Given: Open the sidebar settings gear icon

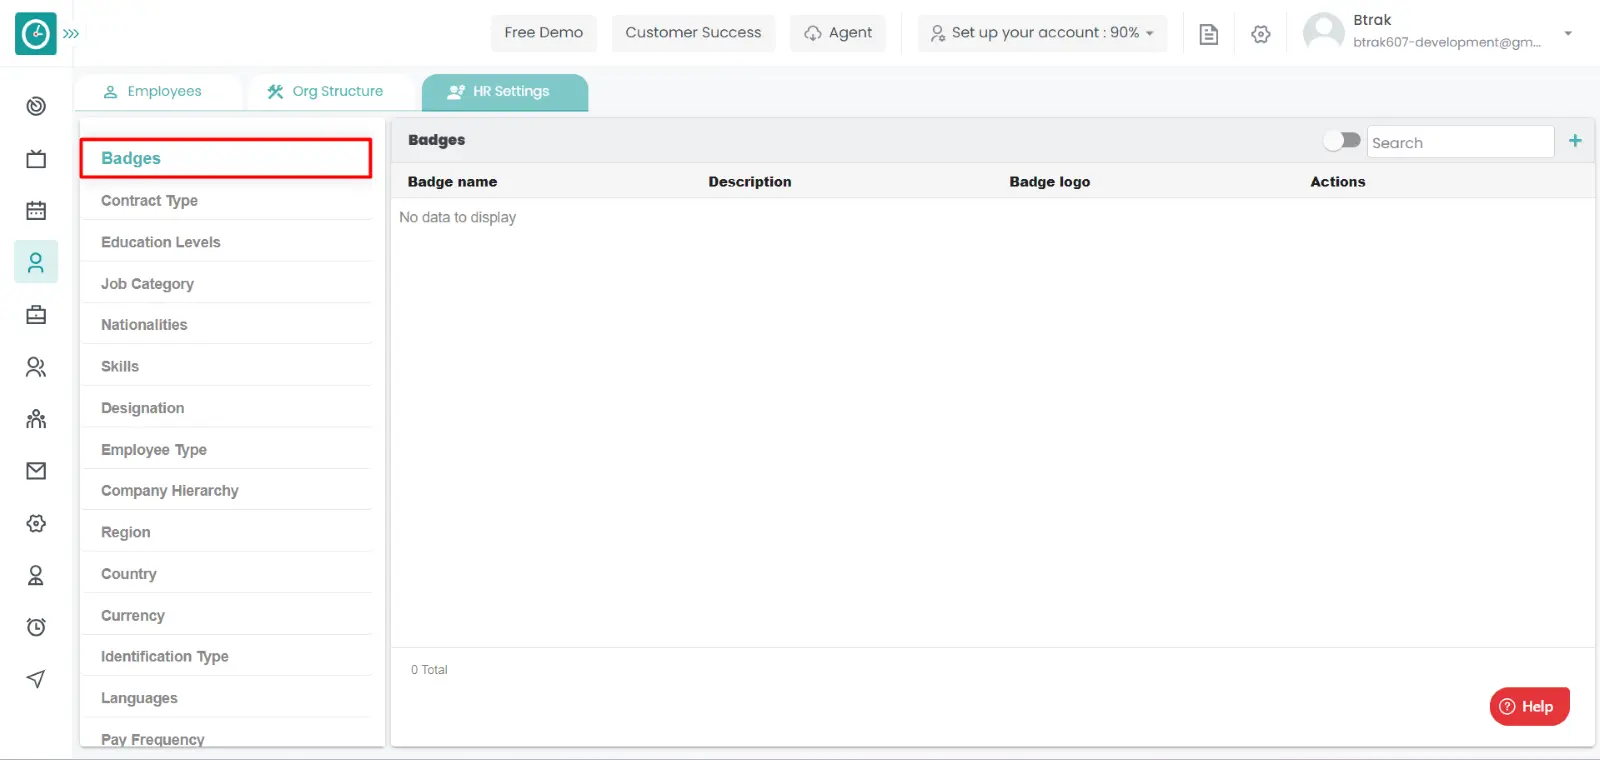Looking at the screenshot, I should [36, 523].
